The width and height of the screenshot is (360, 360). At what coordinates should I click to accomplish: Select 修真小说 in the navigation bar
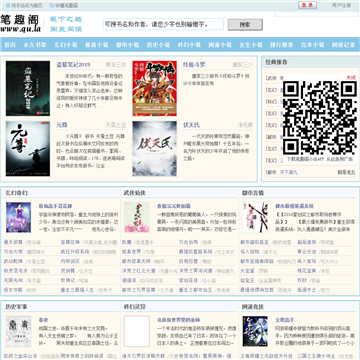click(x=97, y=45)
